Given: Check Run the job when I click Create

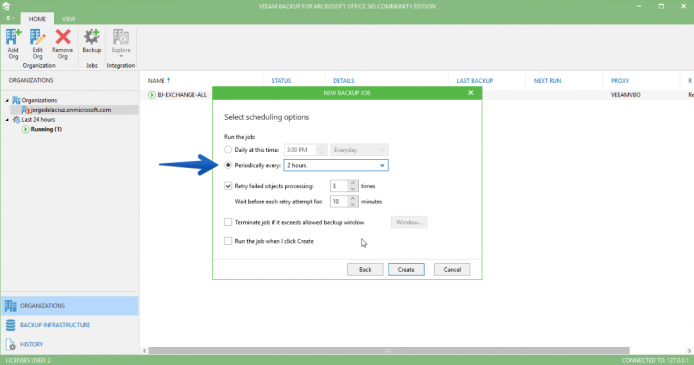Looking at the screenshot, I should pyautogui.click(x=228, y=241).
